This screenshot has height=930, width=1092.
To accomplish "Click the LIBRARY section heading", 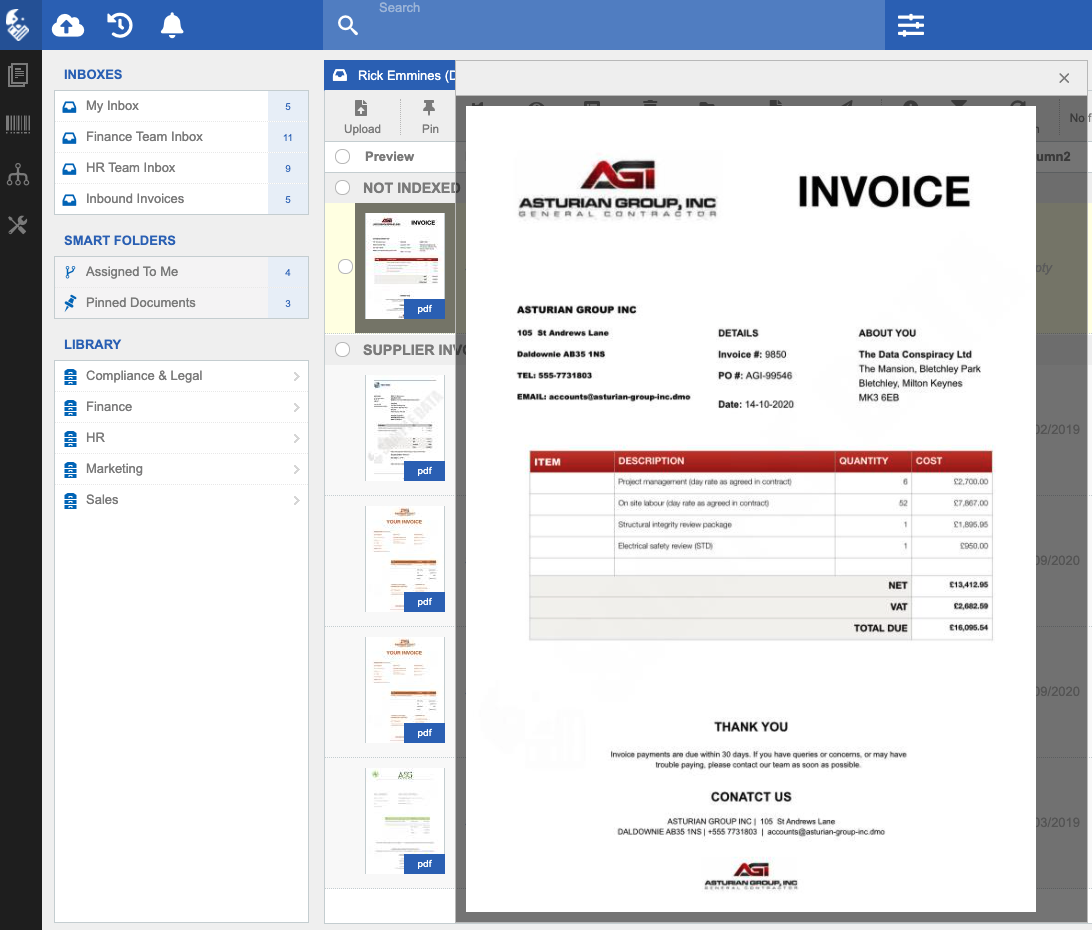I will [93, 344].
